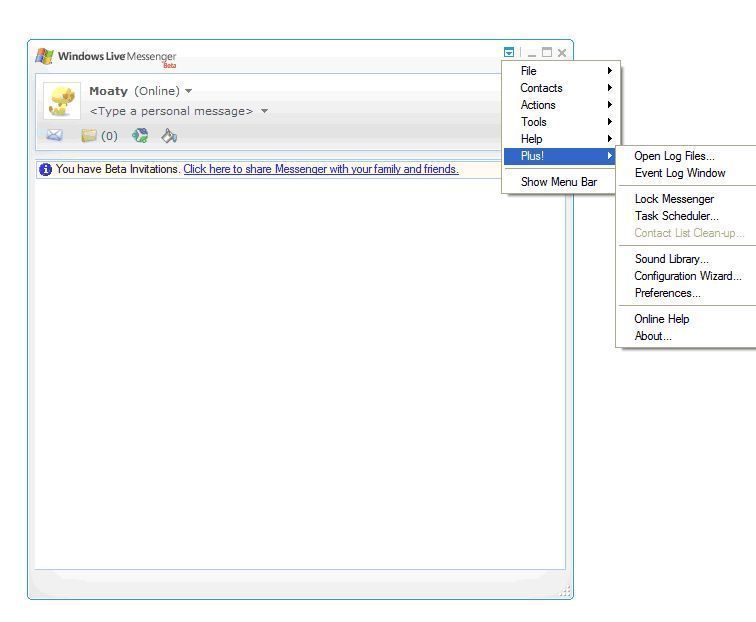Open Preferences... in Plus! submenu
This screenshot has height=622, width=756.
tap(667, 293)
